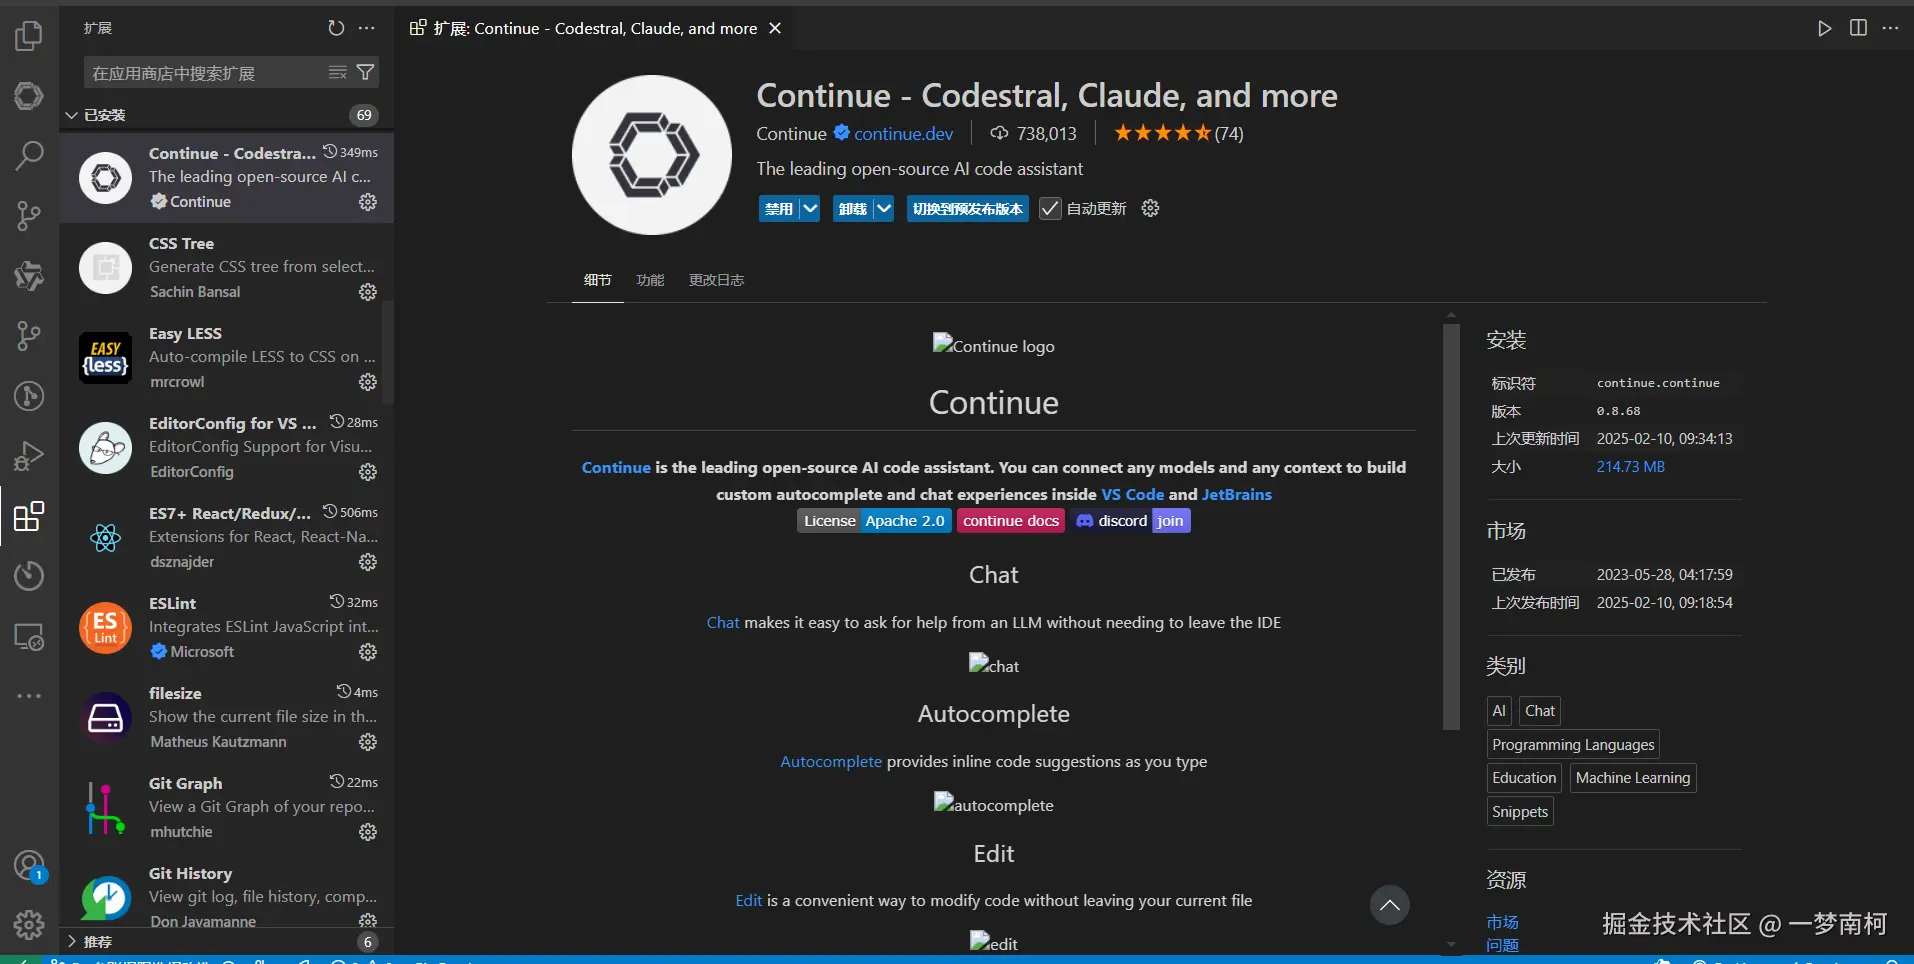The height and width of the screenshot is (964, 1914).
Task: Select the AI category tag
Action: 1498,711
